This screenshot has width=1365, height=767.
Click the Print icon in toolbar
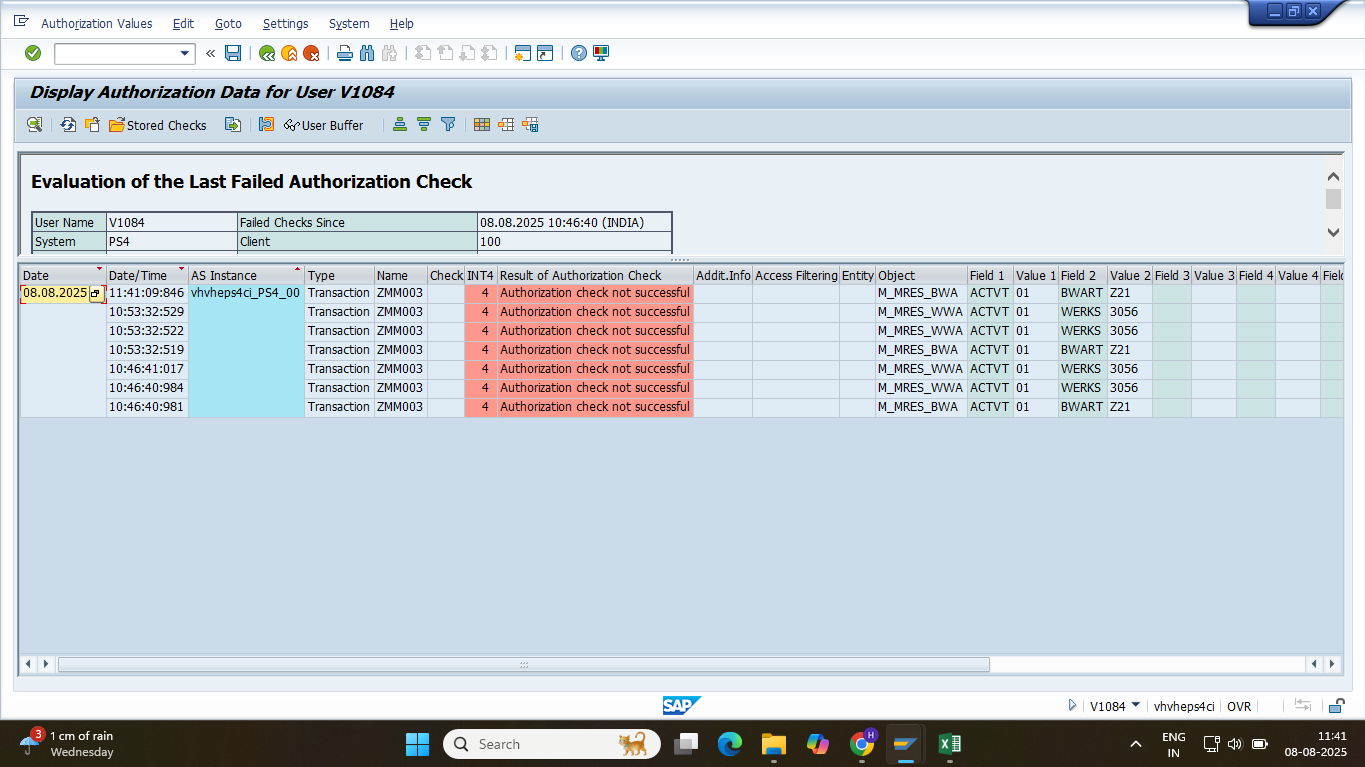[x=345, y=53]
